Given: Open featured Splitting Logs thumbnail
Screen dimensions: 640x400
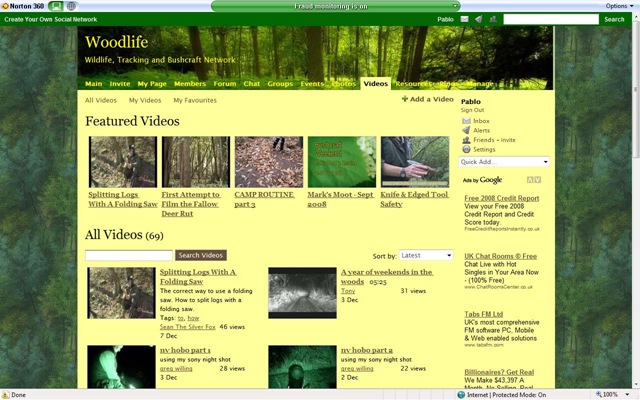Looking at the screenshot, I should [x=122, y=162].
